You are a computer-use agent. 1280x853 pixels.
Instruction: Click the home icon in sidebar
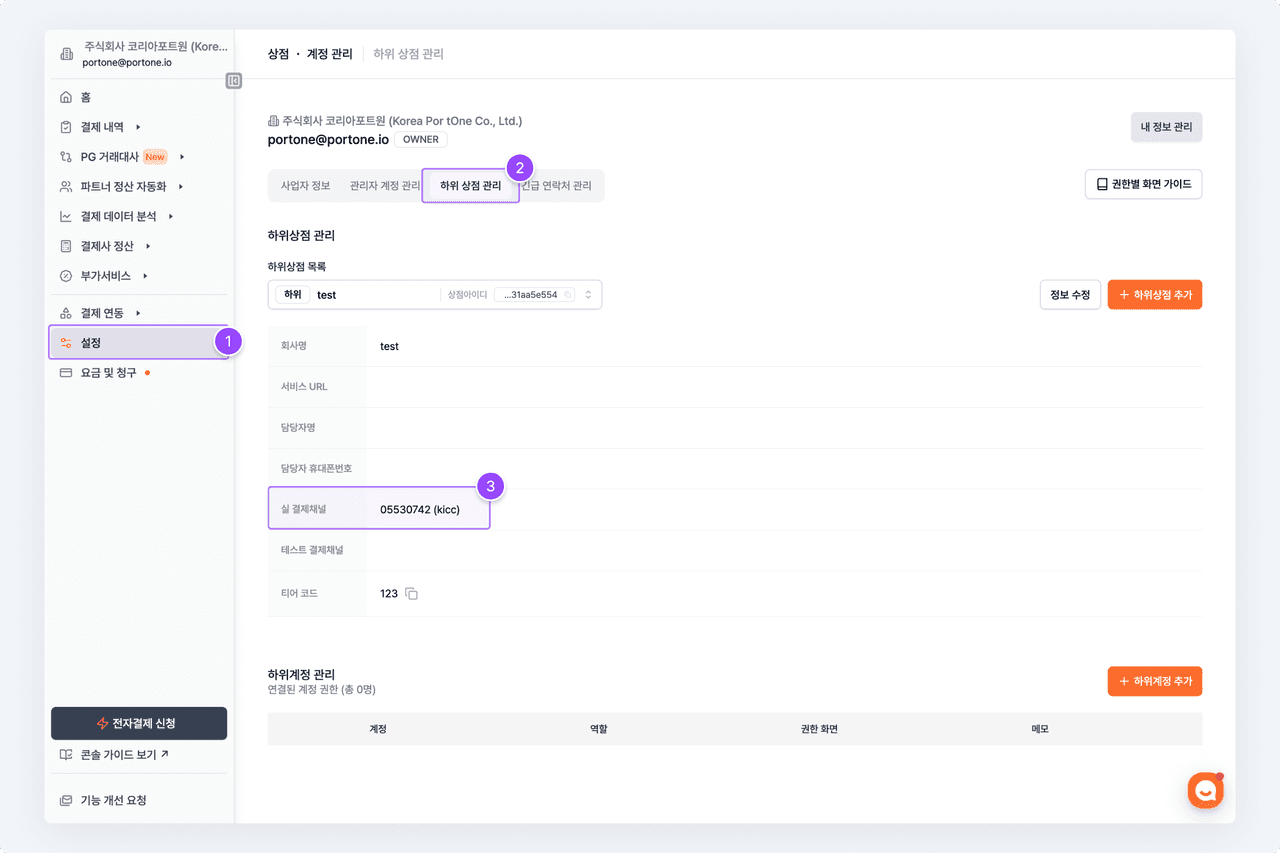(x=66, y=97)
